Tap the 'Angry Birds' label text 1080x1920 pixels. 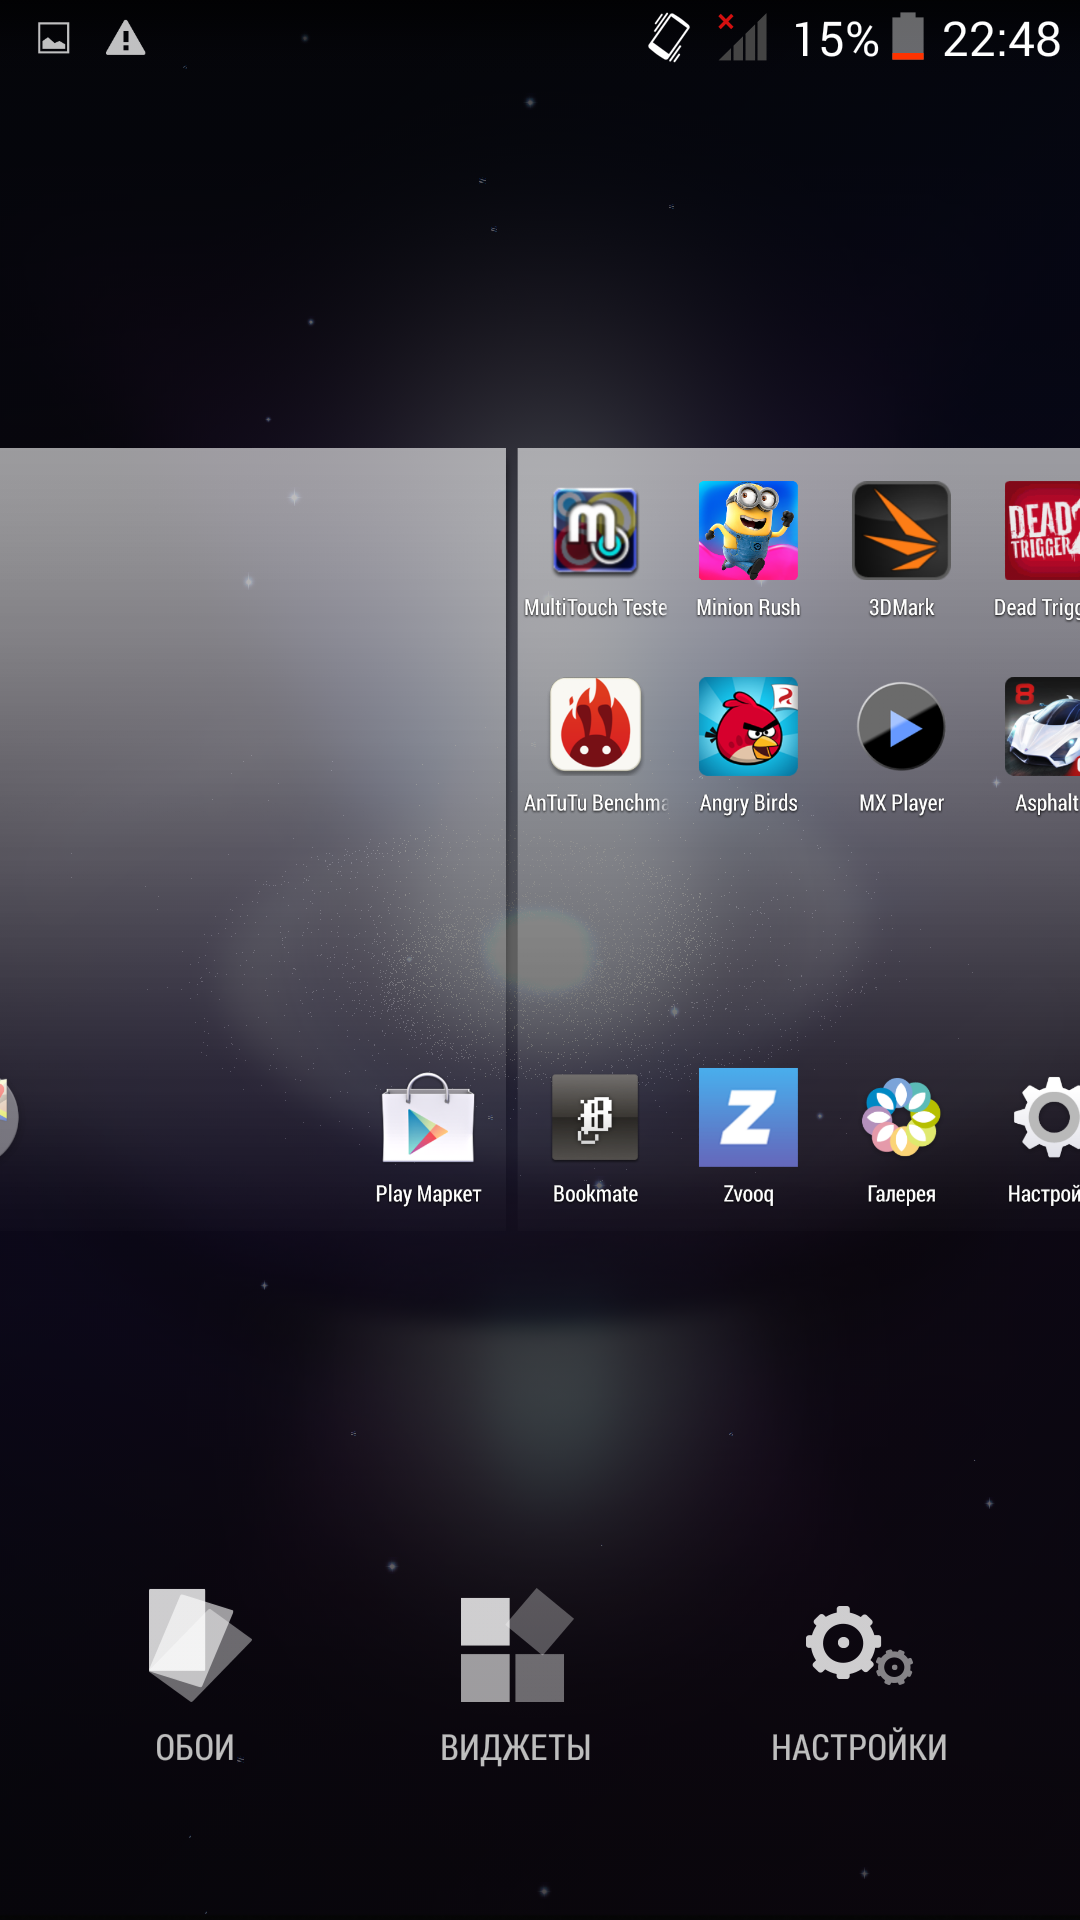(748, 804)
